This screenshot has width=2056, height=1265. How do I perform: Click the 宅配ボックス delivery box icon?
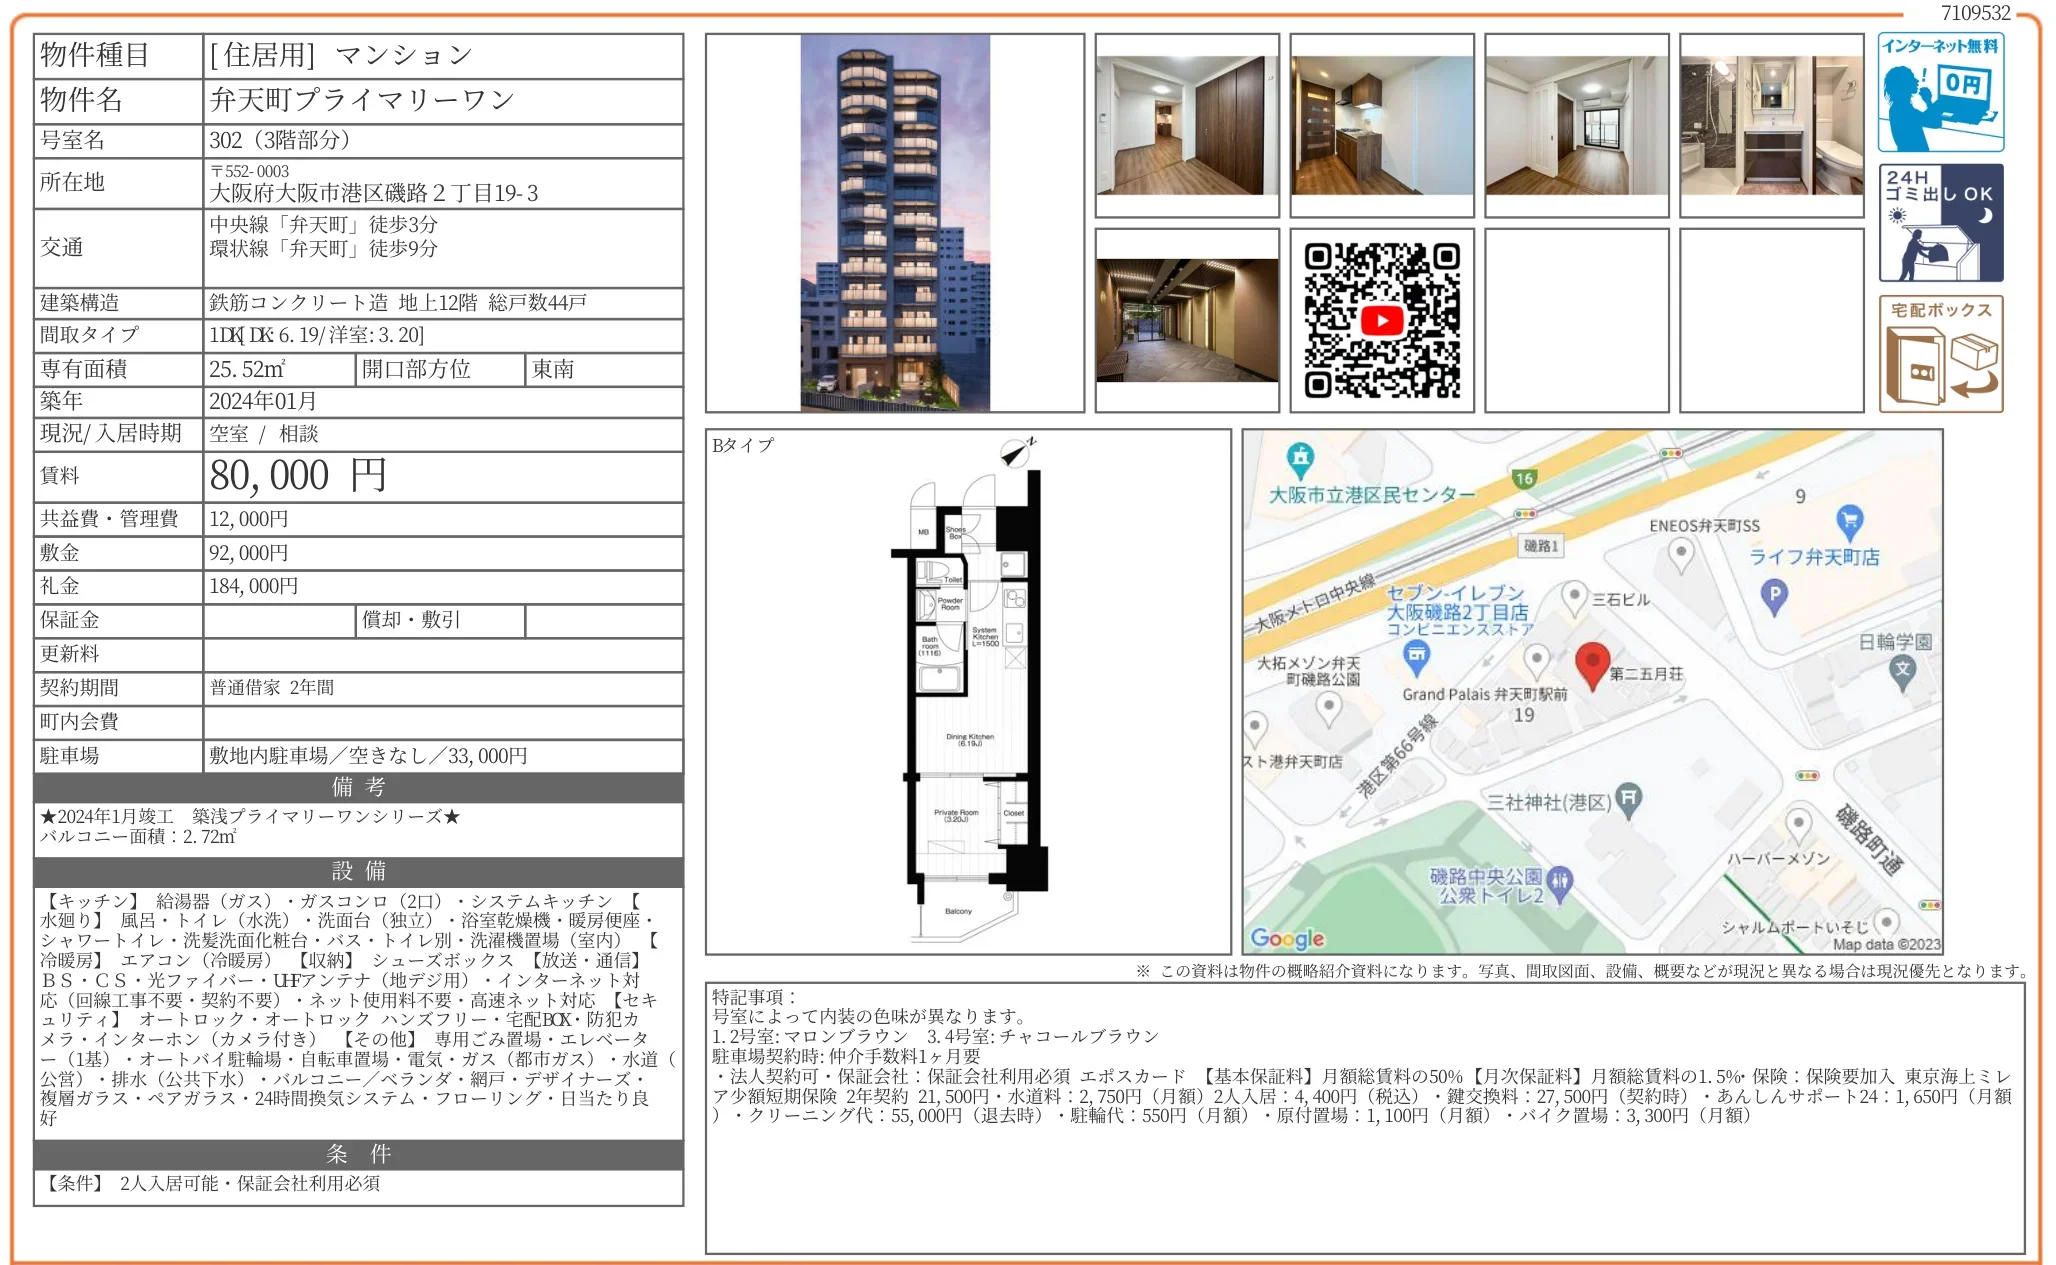pos(1940,354)
